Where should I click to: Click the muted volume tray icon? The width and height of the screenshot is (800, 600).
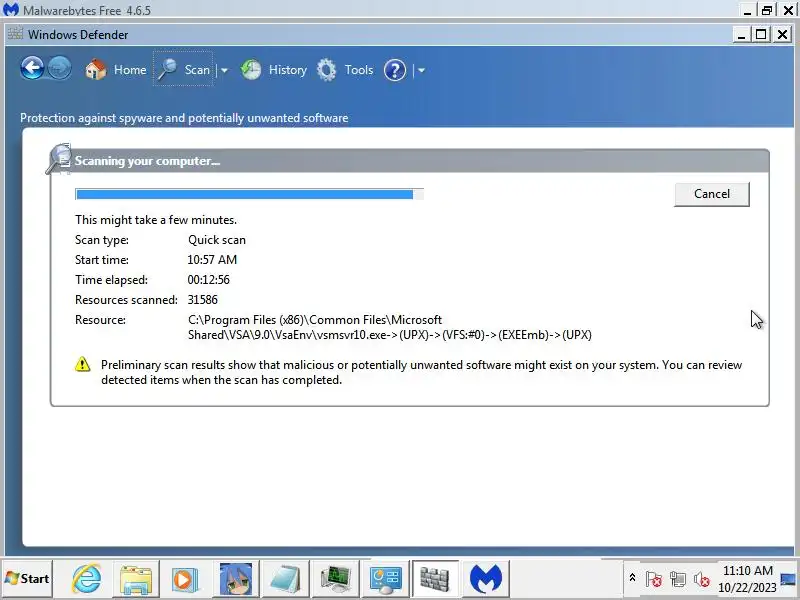tap(703, 579)
